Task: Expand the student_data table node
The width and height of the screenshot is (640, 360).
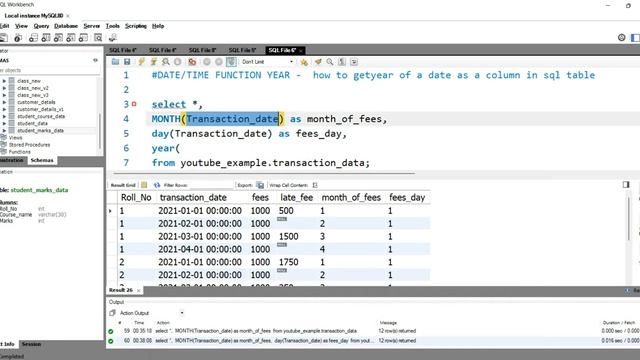Action: [x=4, y=123]
